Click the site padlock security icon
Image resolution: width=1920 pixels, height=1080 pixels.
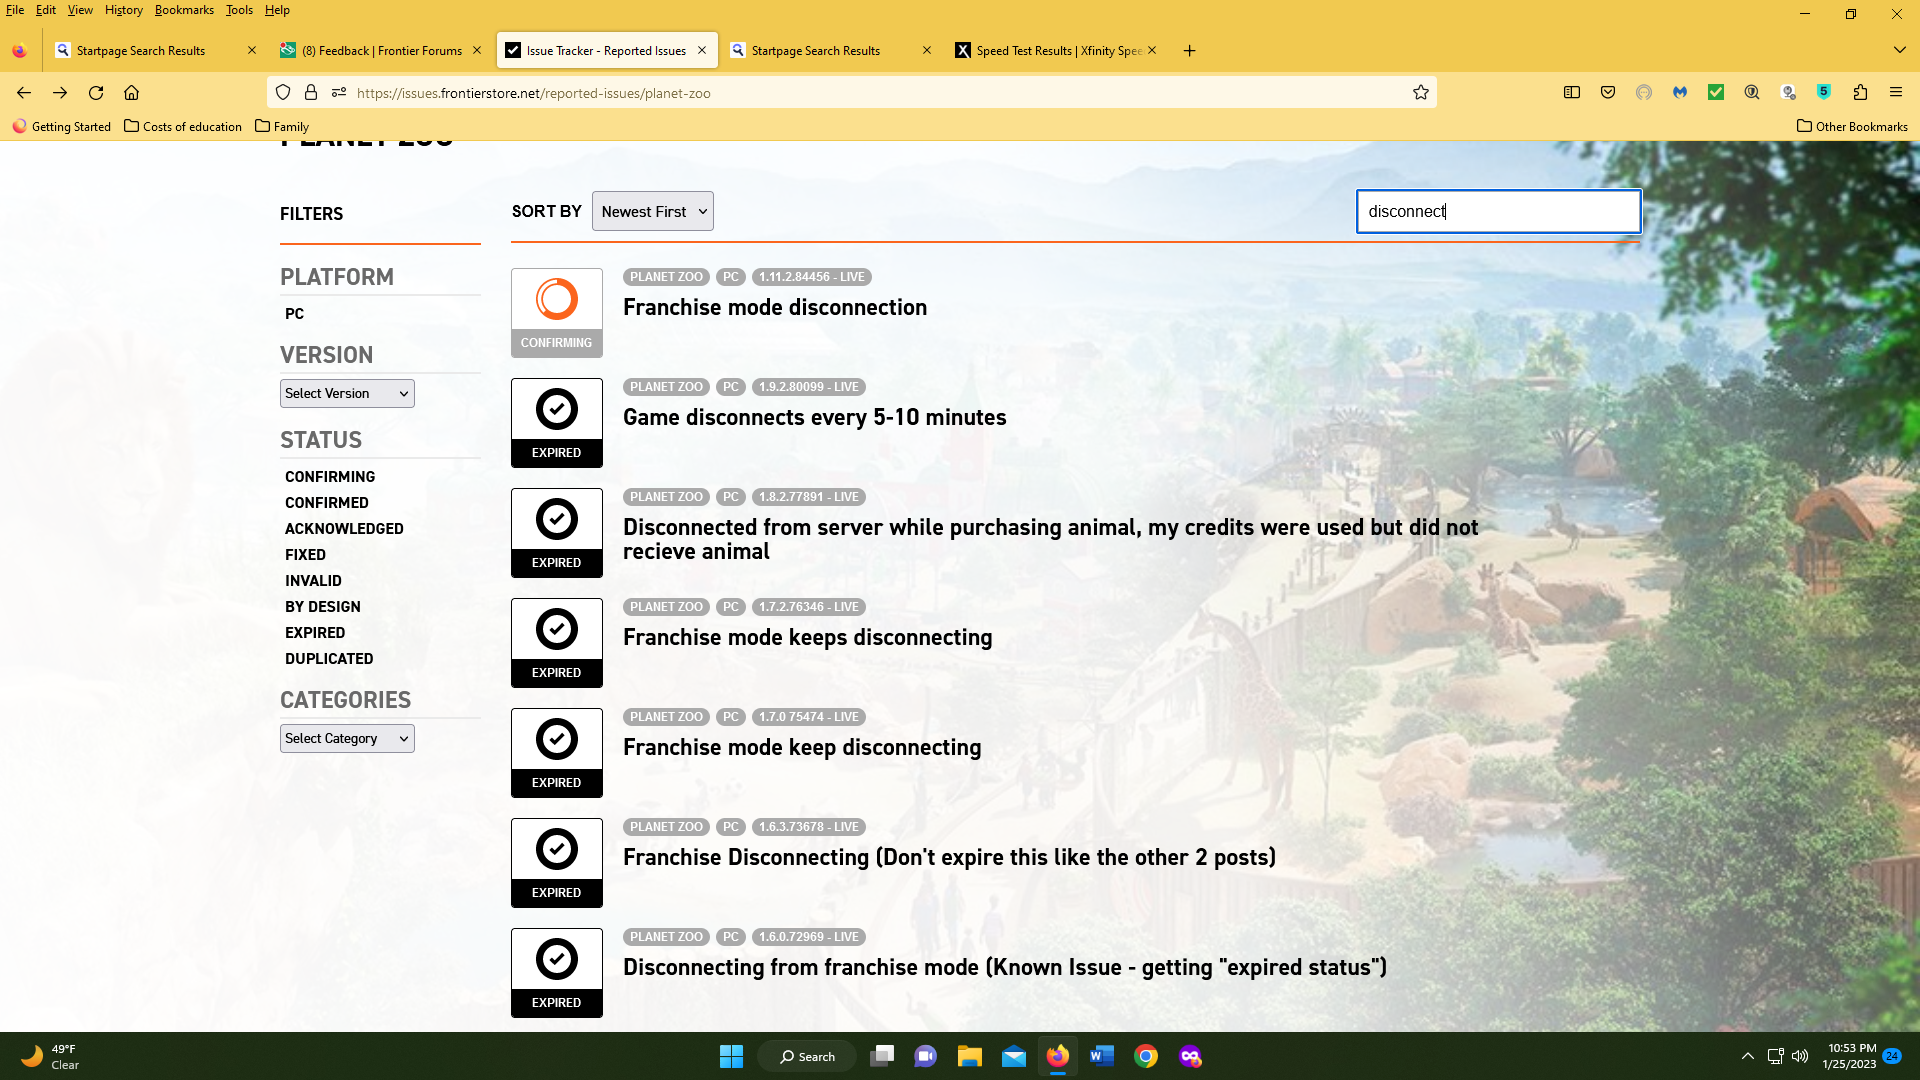point(311,92)
